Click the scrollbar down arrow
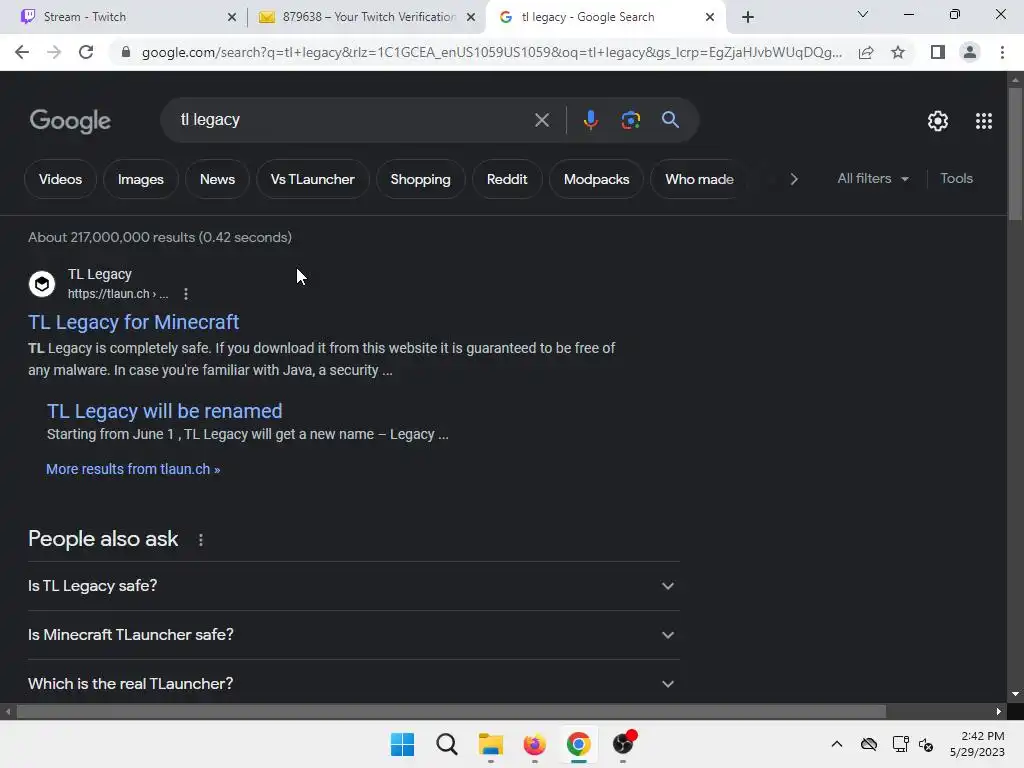 tap(1015, 694)
